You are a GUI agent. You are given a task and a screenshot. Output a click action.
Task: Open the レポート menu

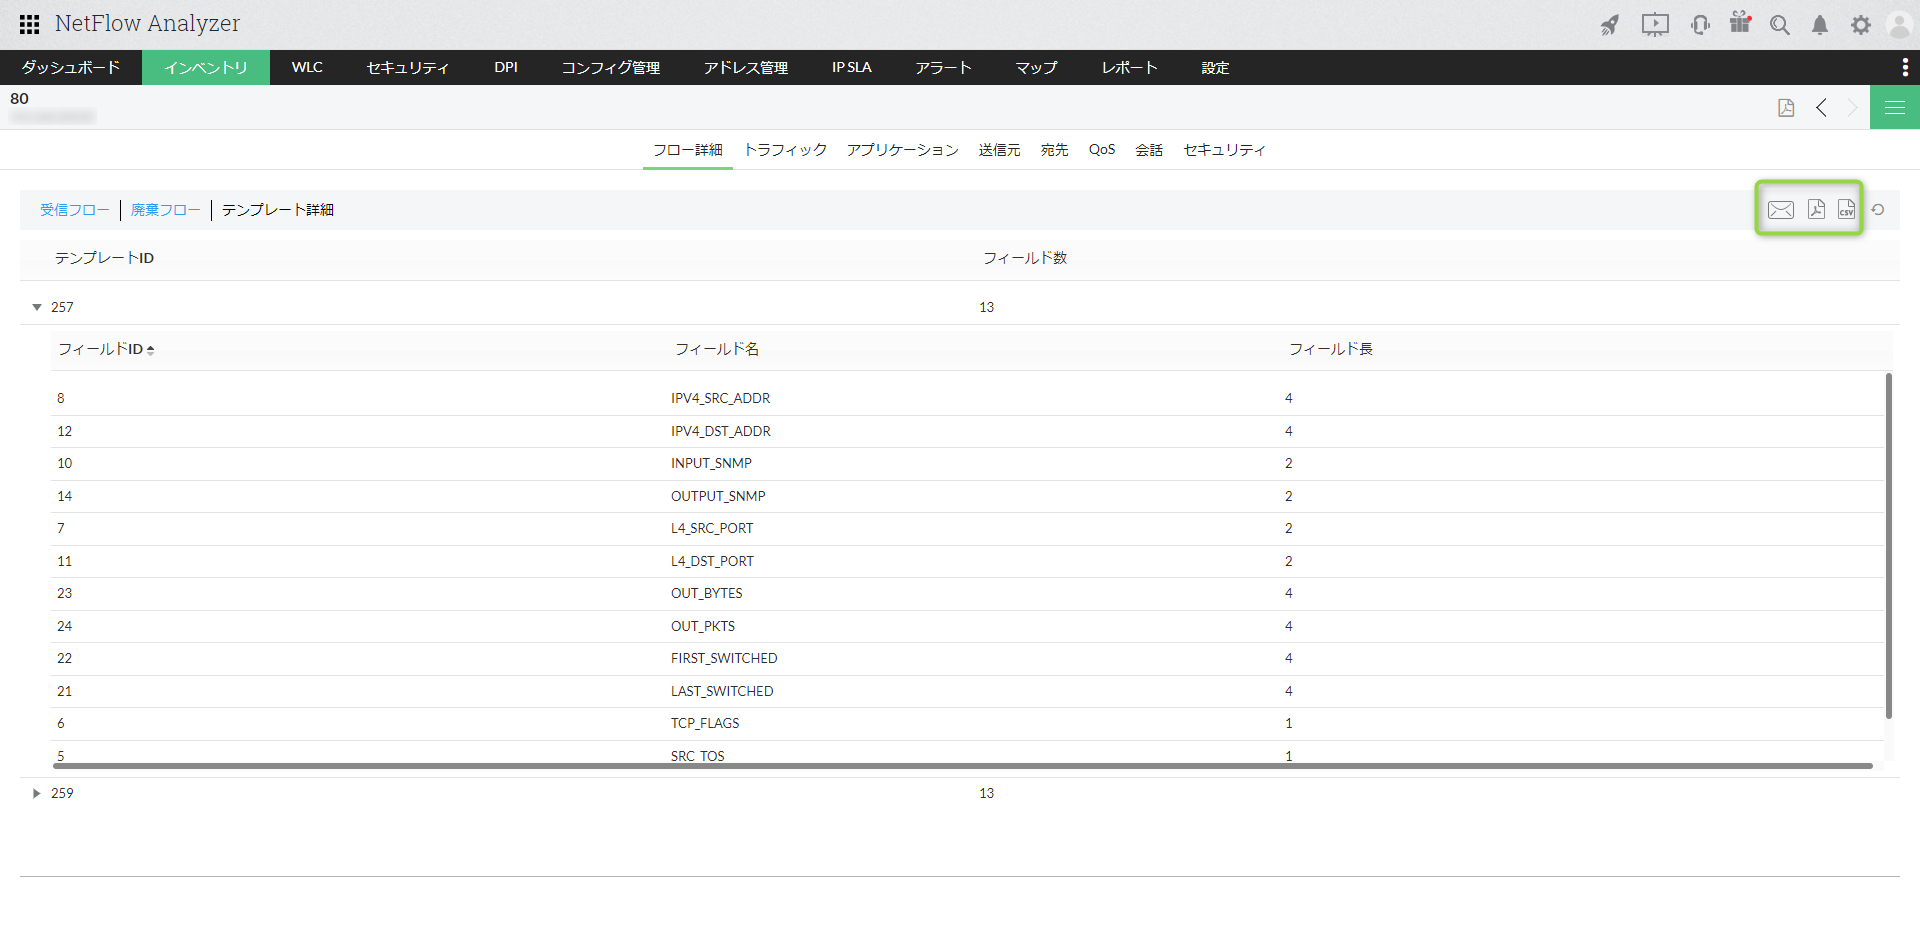tap(1130, 67)
